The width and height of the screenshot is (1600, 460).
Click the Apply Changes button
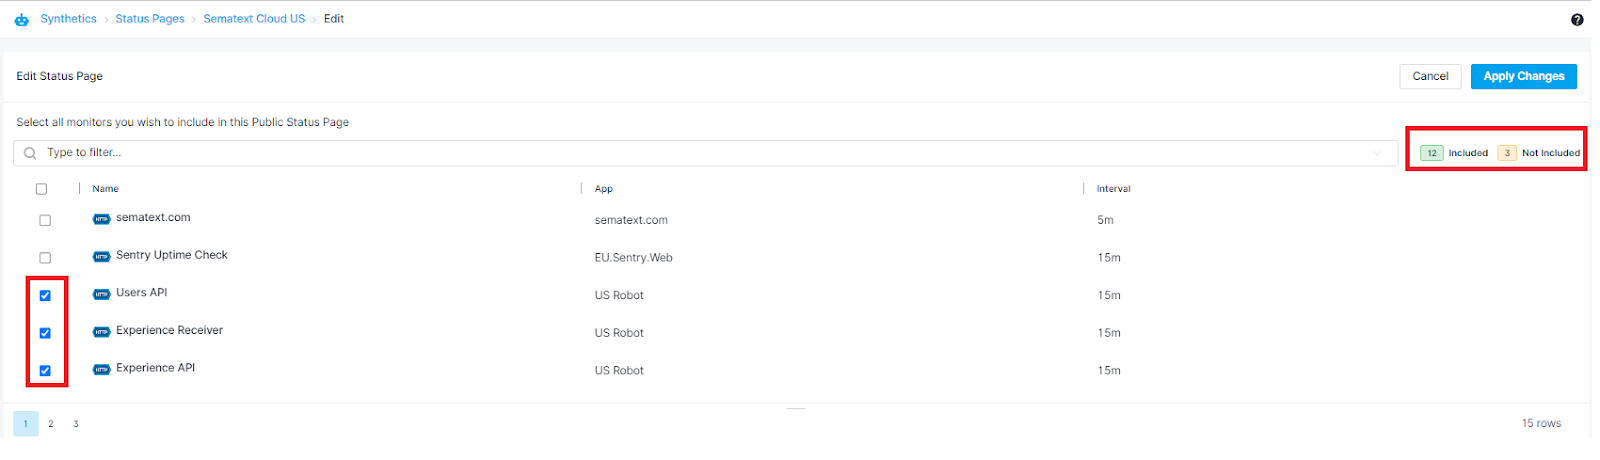point(1523,76)
